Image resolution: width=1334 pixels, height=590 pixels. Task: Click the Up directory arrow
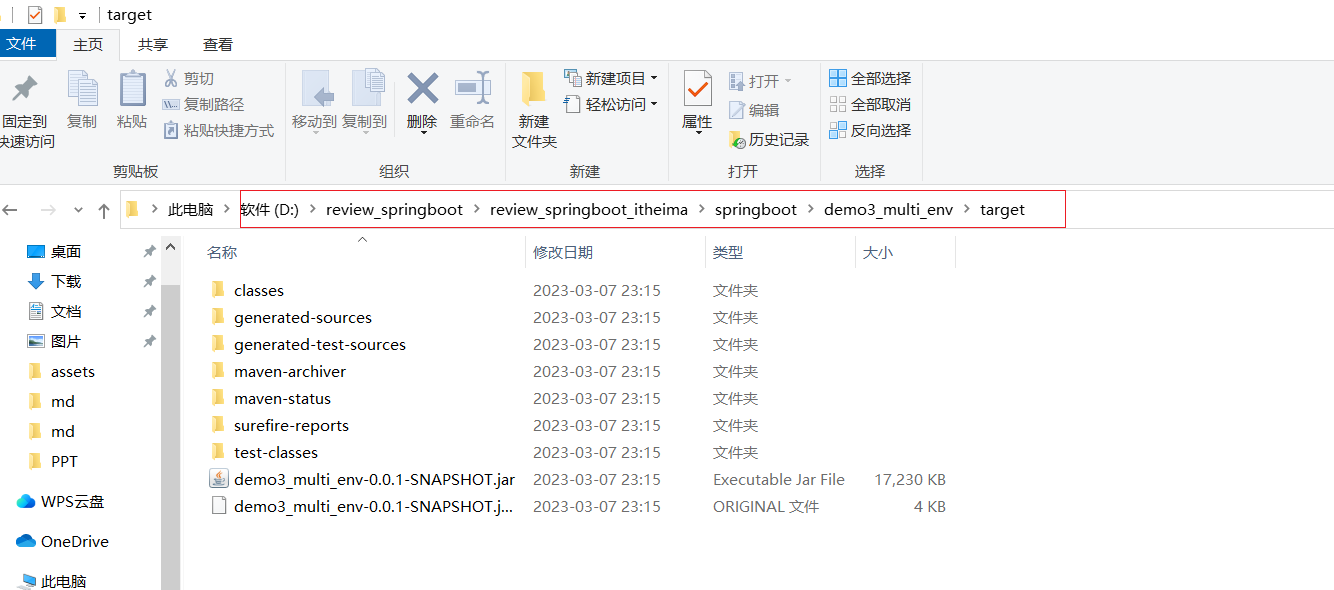104,210
